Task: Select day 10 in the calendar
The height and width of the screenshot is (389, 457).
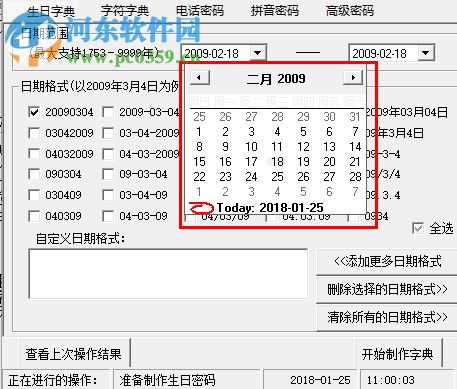Action: (x=251, y=147)
